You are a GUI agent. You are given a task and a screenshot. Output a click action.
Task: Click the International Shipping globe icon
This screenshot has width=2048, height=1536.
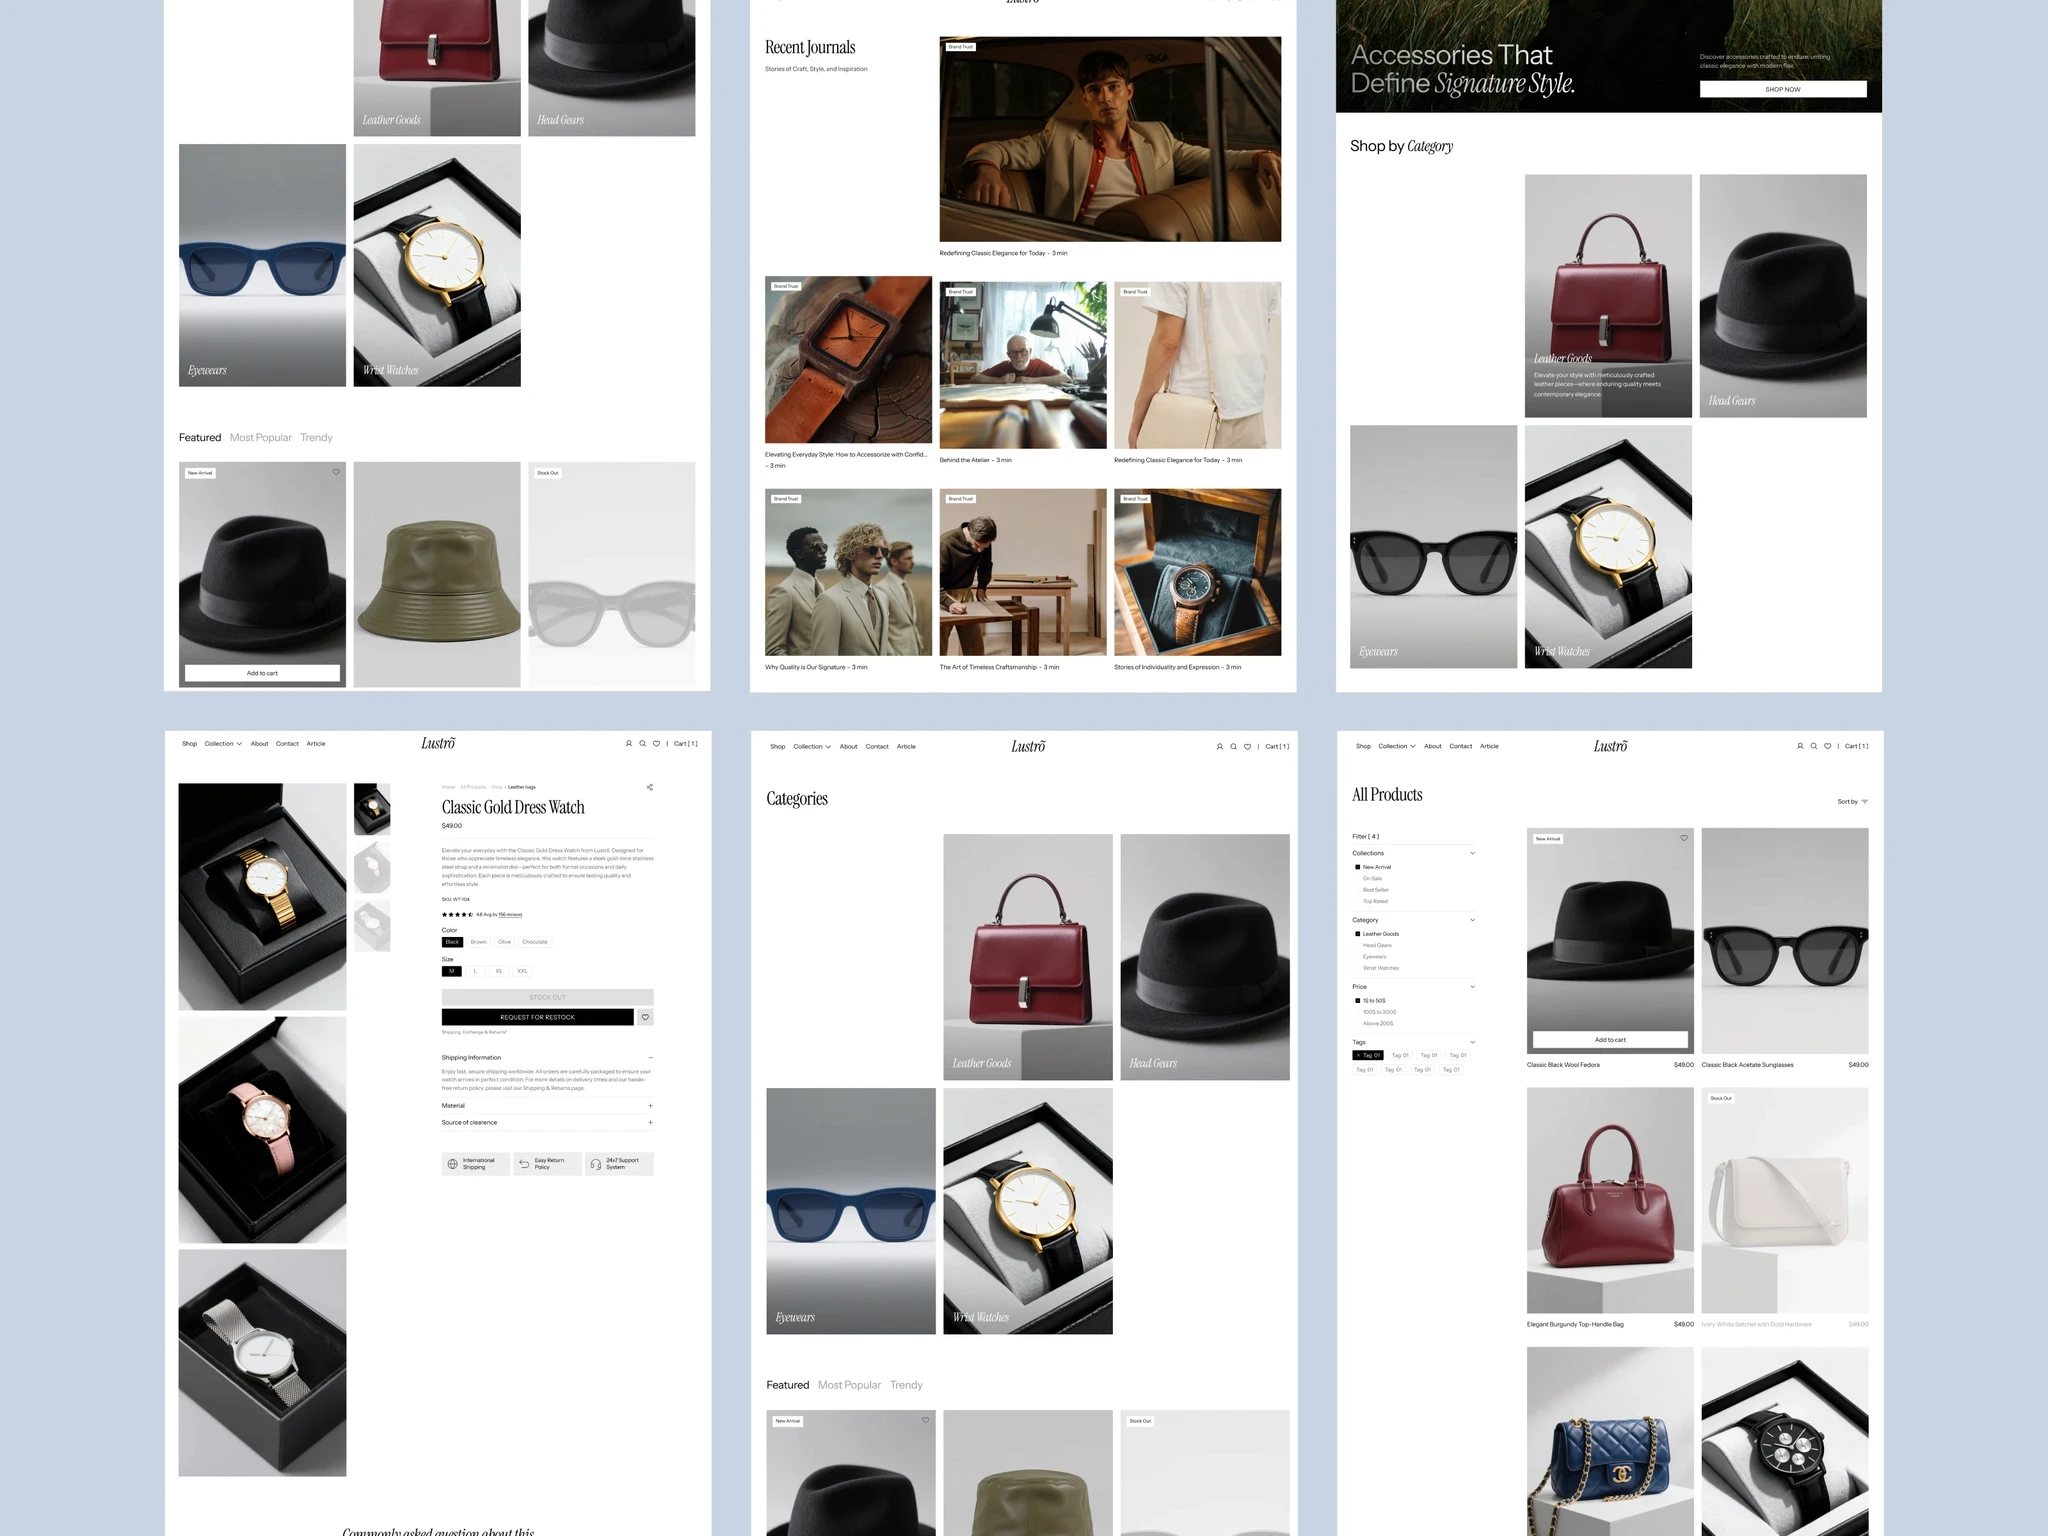click(454, 1163)
